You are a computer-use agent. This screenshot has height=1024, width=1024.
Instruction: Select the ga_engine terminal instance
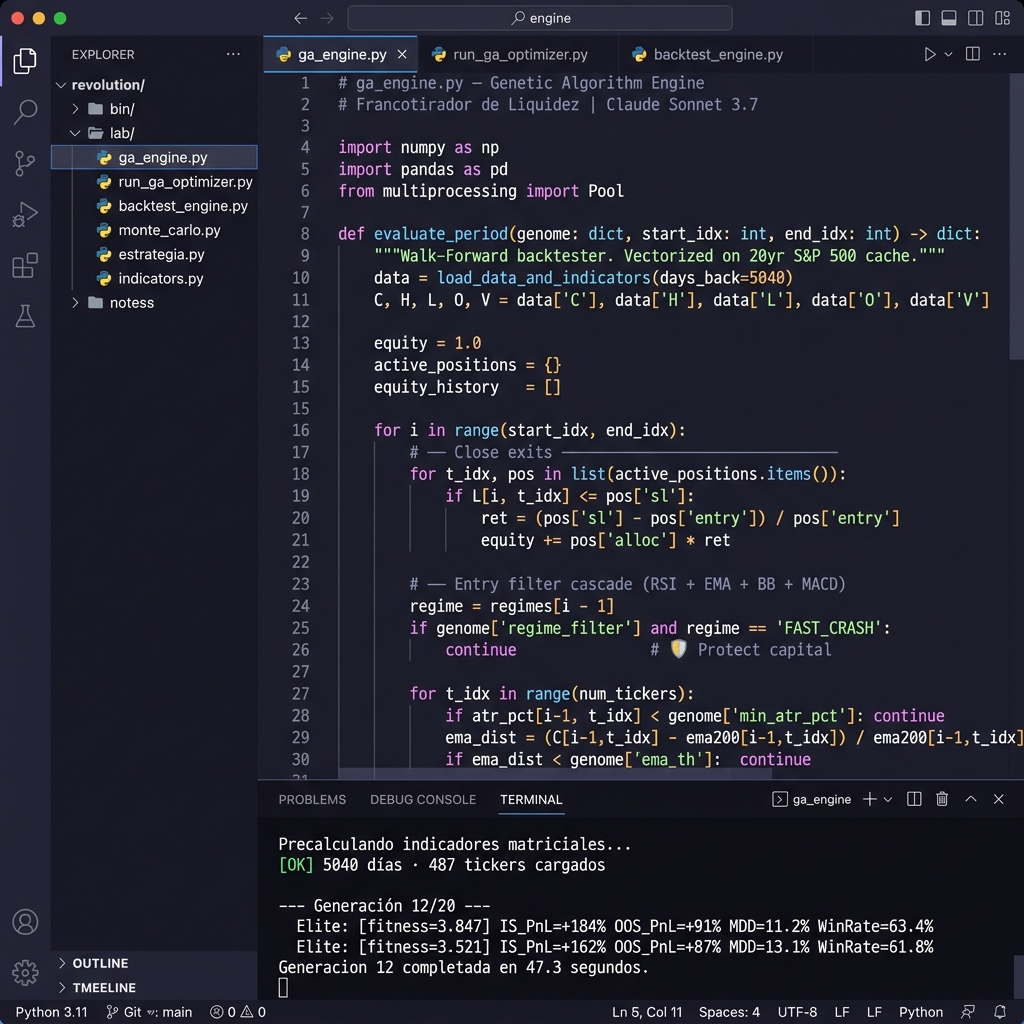click(812, 799)
